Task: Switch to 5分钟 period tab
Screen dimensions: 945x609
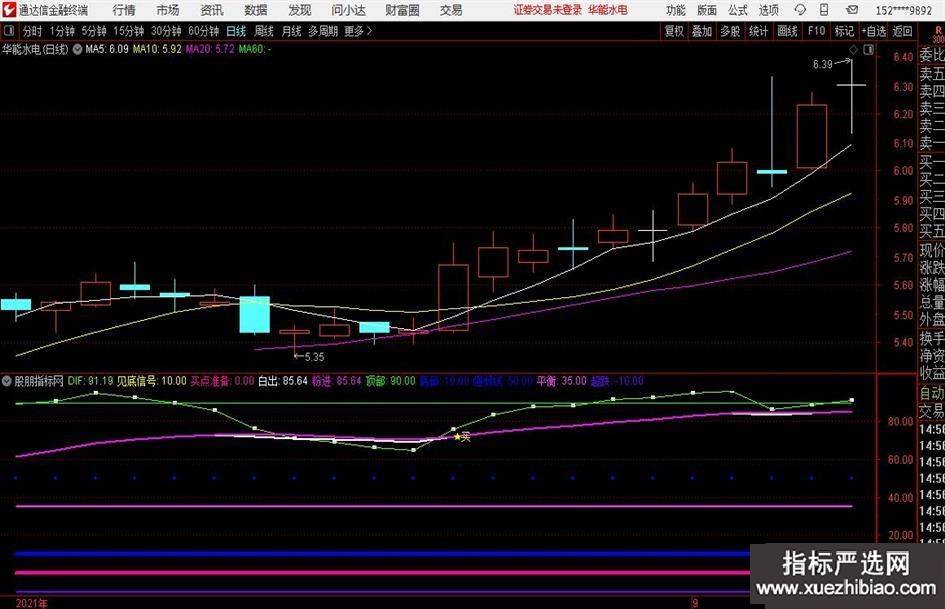Action: 94,31
